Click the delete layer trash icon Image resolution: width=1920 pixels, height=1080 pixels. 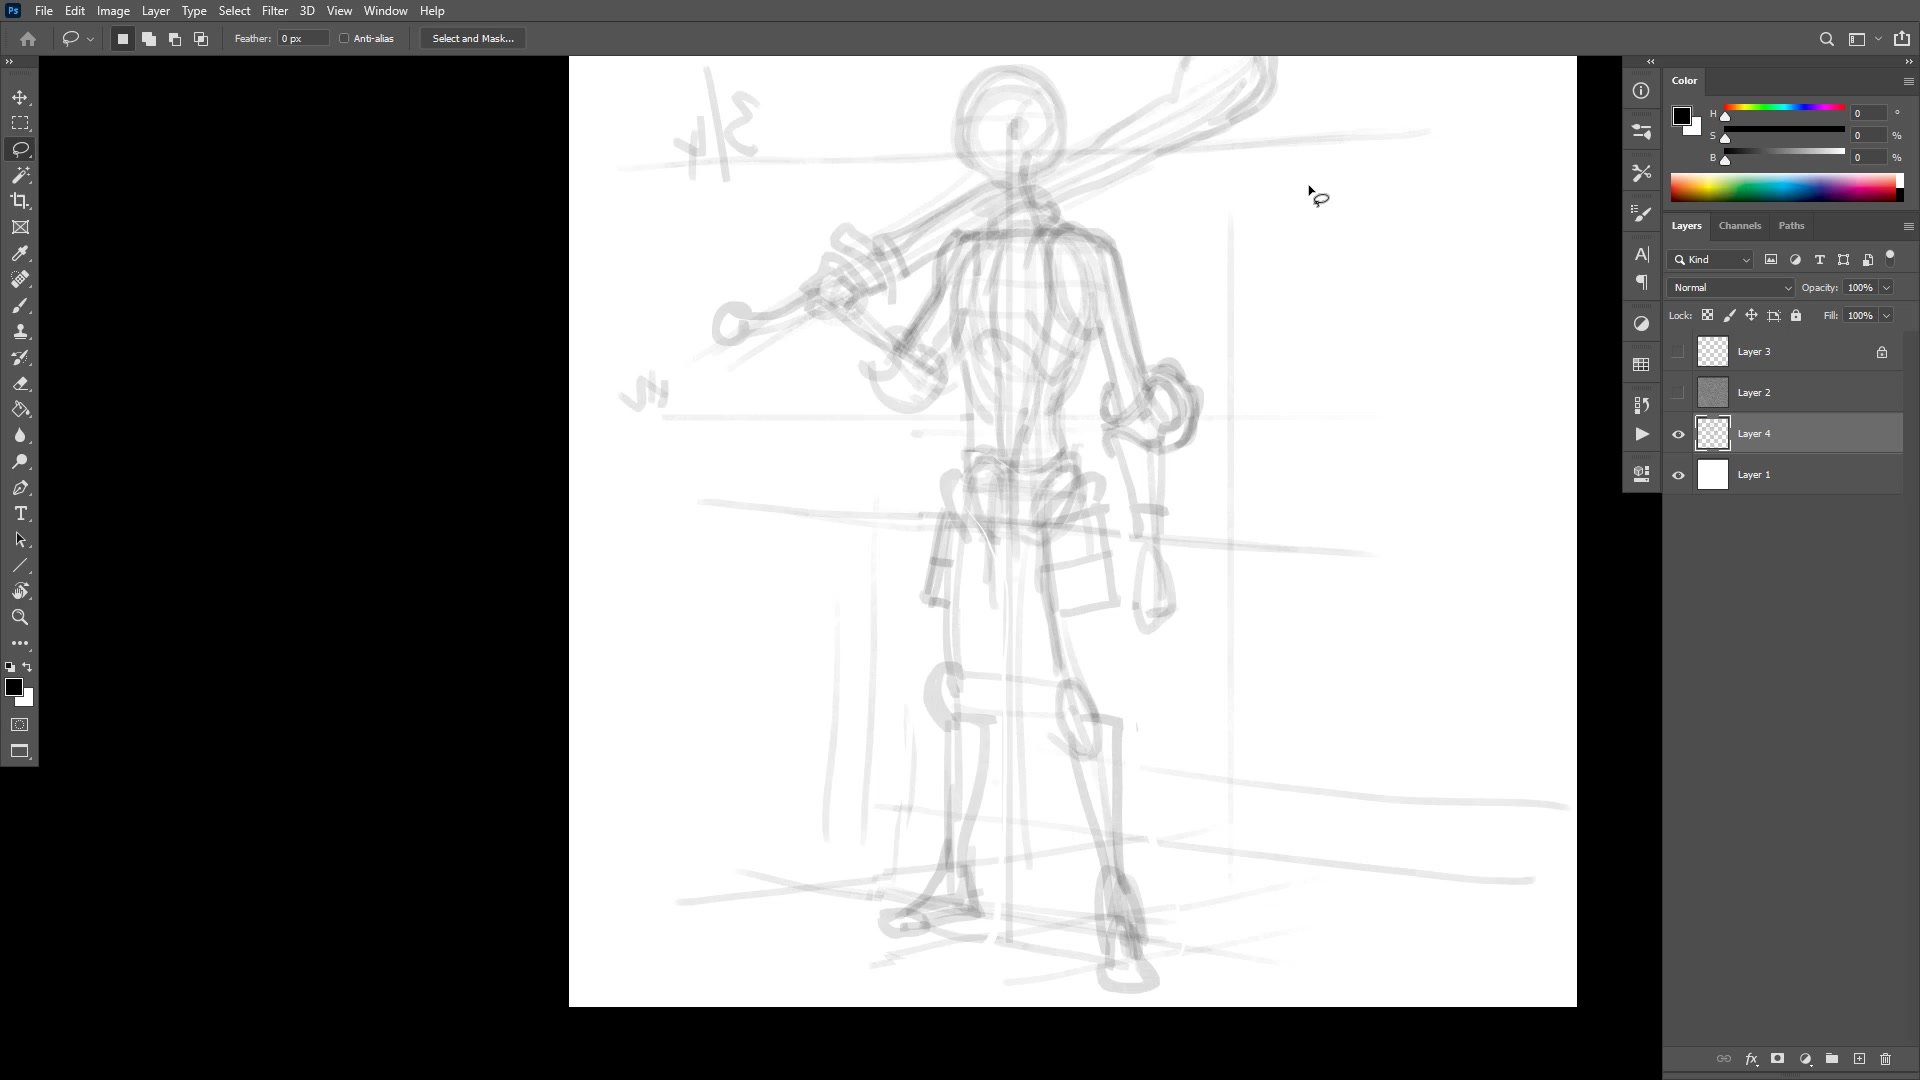pos(1885,1059)
